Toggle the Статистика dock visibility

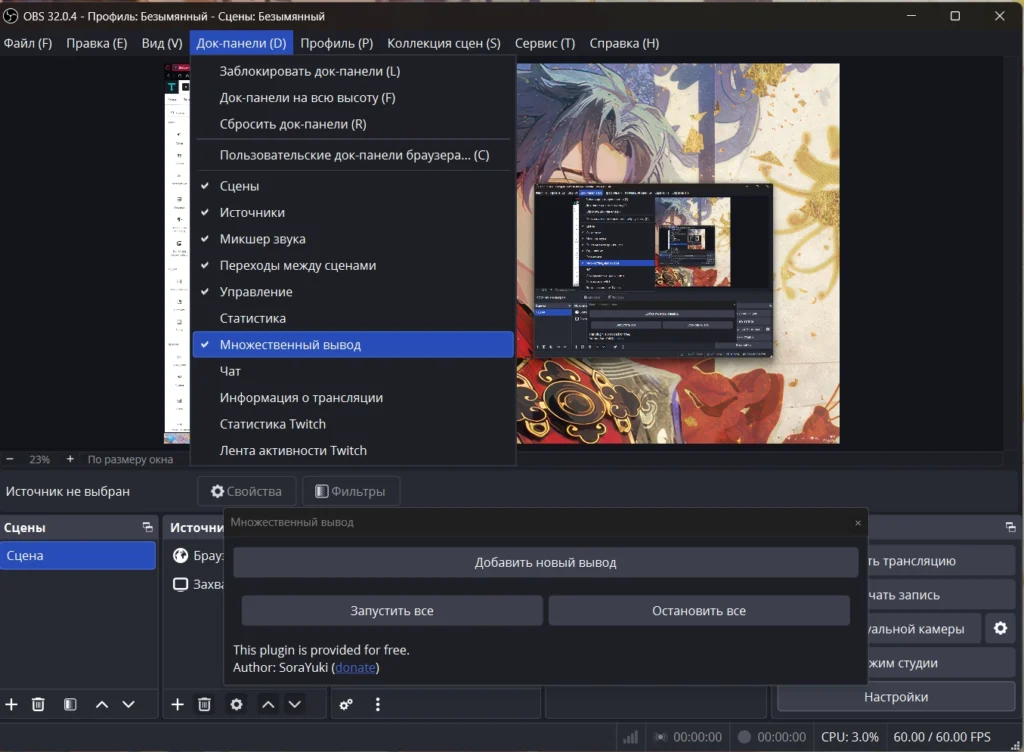click(252, 317)
